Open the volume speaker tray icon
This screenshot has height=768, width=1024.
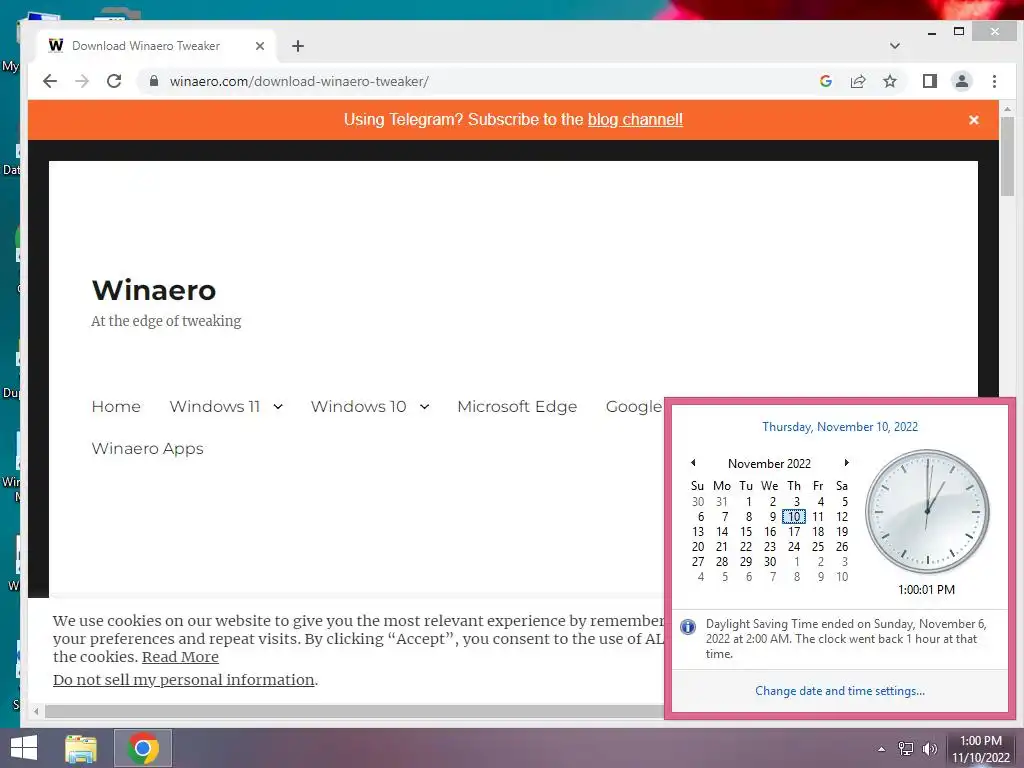click(x=930, y=749)
